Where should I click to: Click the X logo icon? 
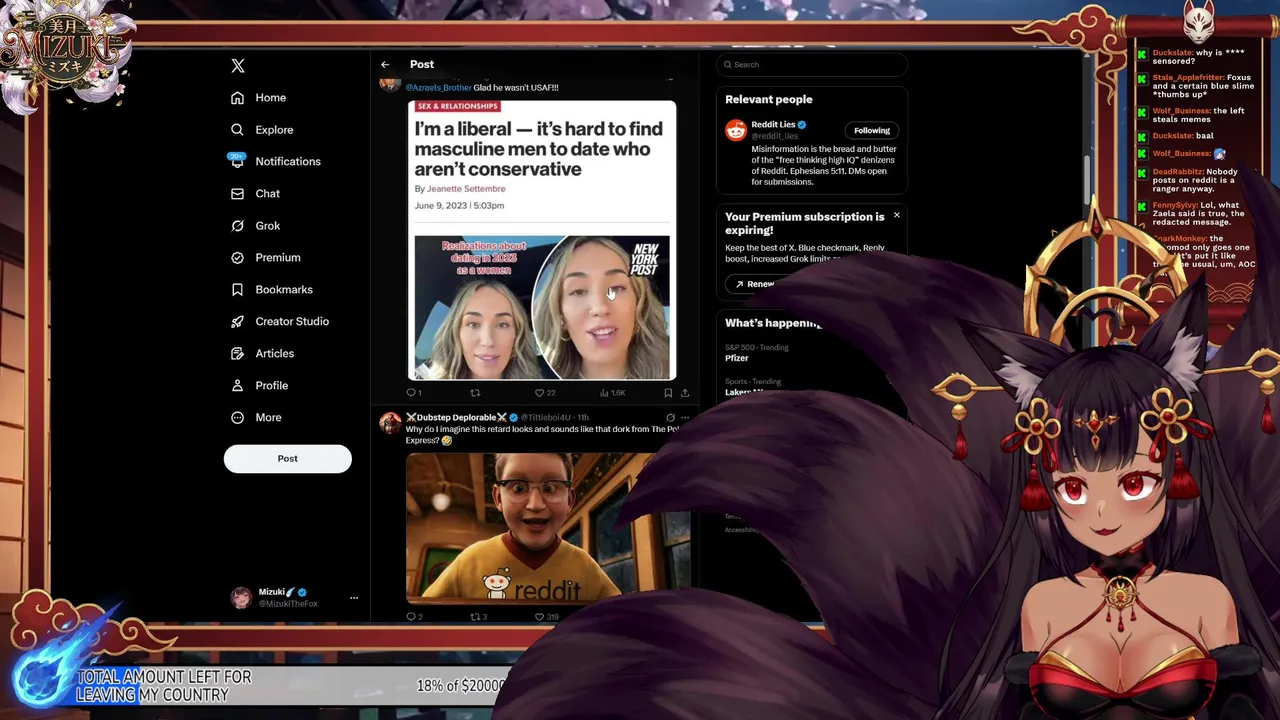(238, 65)
